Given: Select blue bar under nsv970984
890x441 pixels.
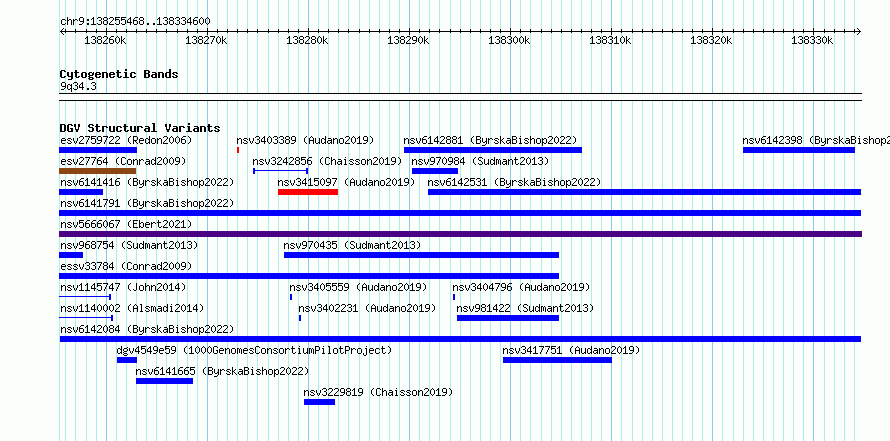Looking at the screenshot, I should (435, 171).
